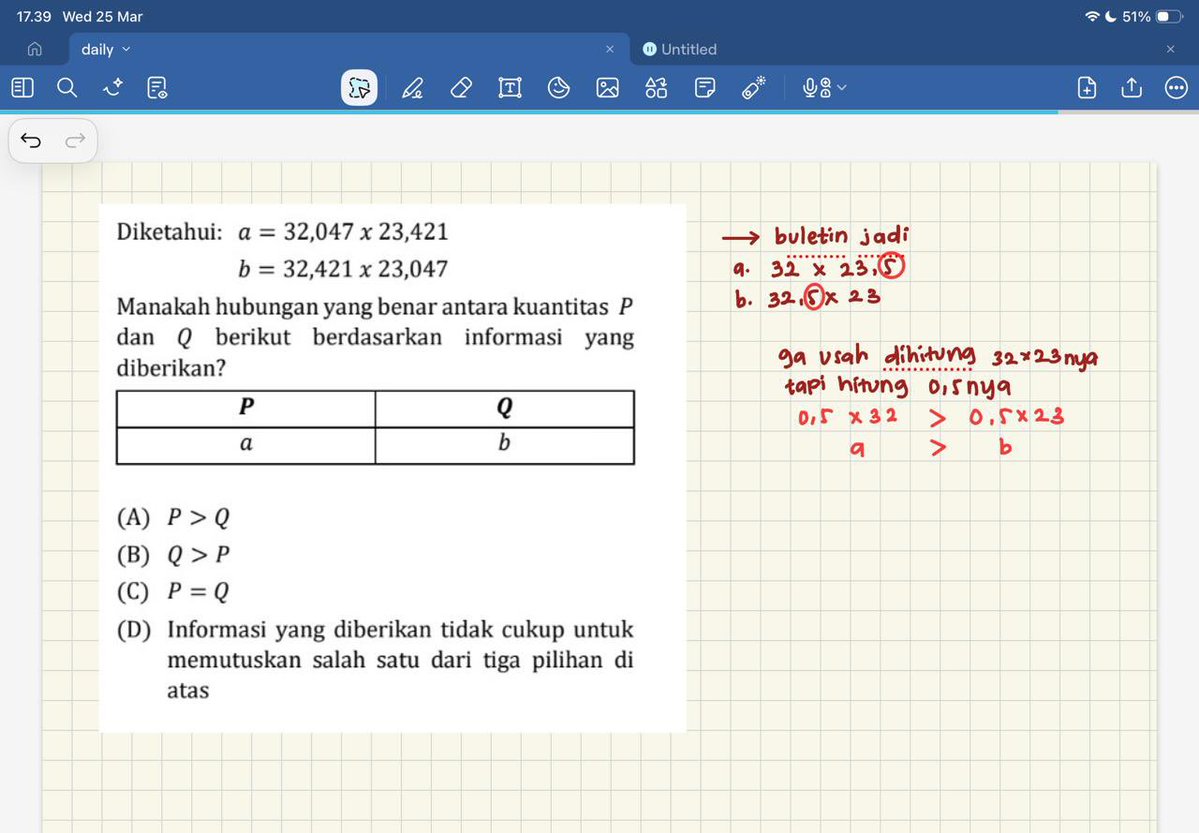Image resolution: width=1199 pixels, height=833 pixels.
Task: Open the share export menu
Action: point(1132,88)
